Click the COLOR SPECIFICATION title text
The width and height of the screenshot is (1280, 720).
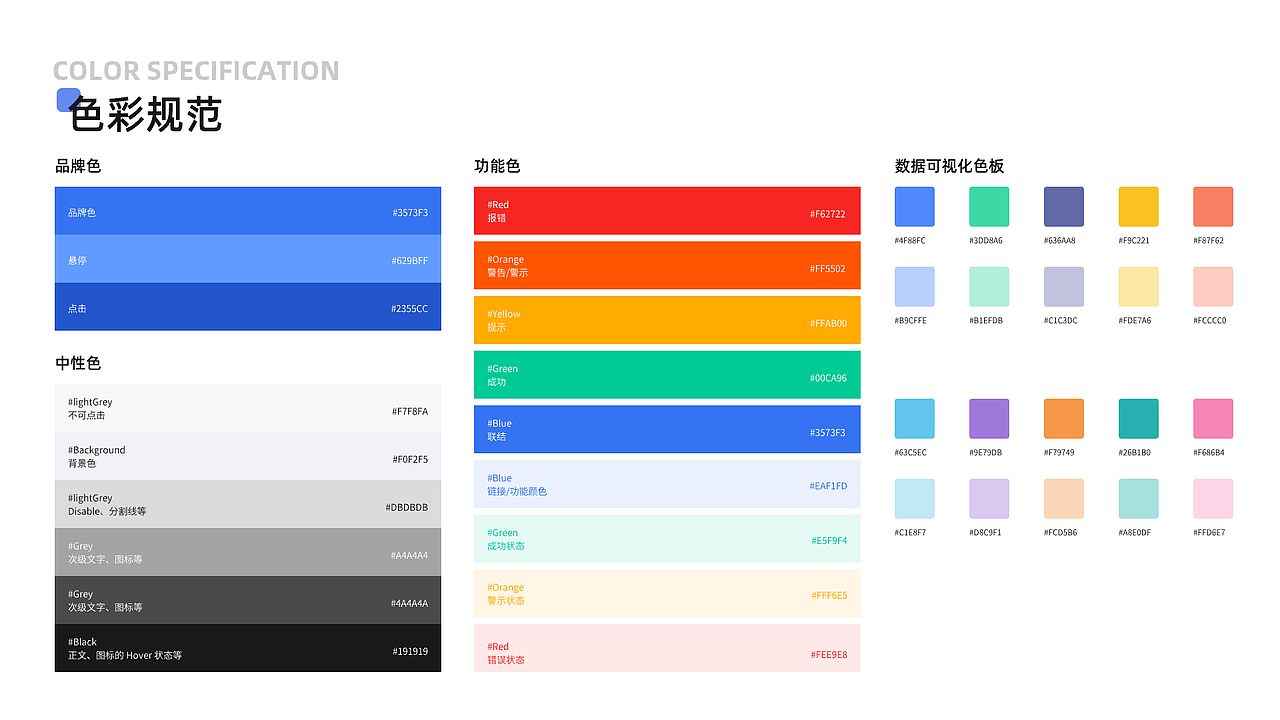[196, 70]
